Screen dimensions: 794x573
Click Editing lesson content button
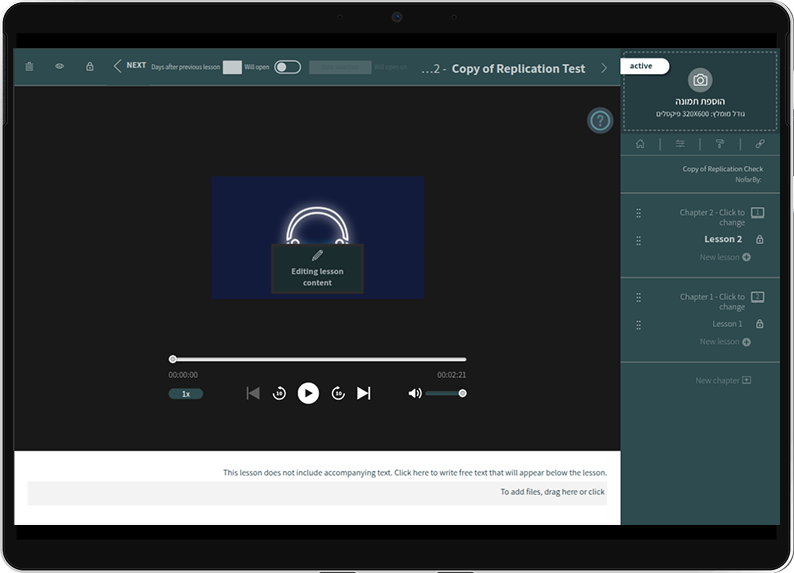click(317, 269)
